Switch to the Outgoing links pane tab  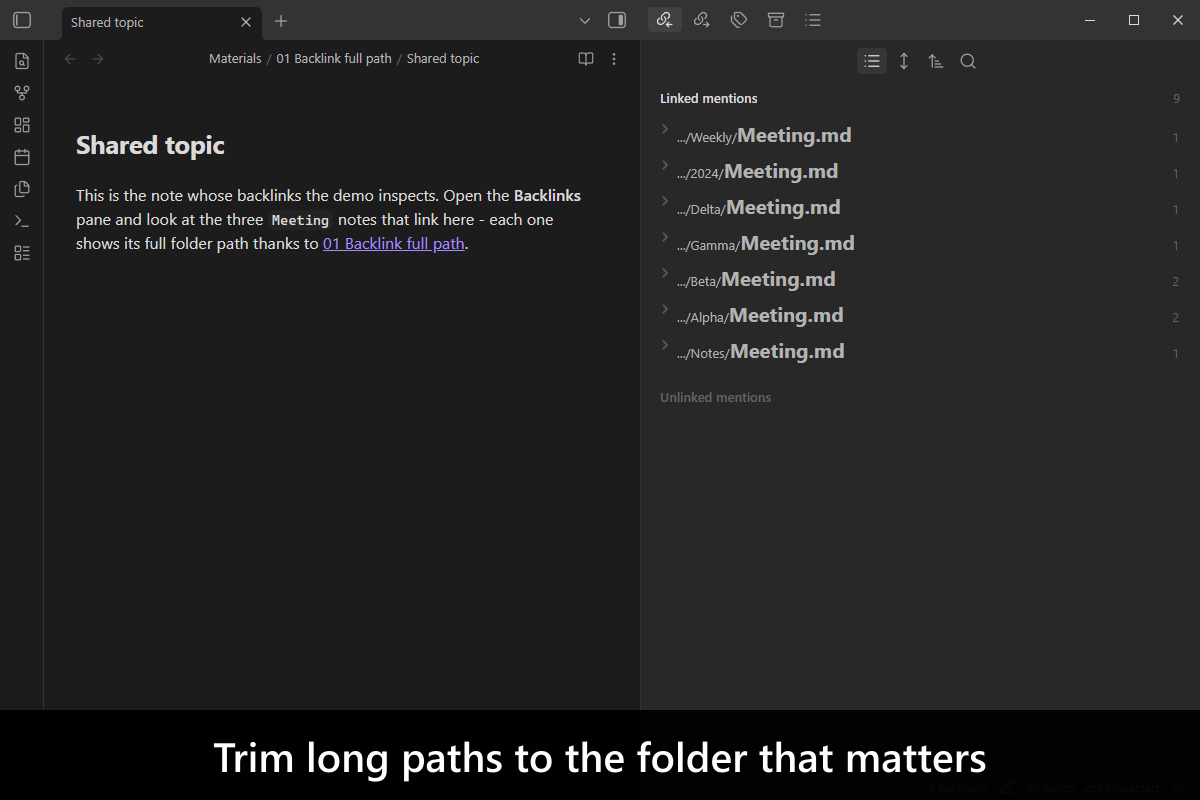click(702, 19)
